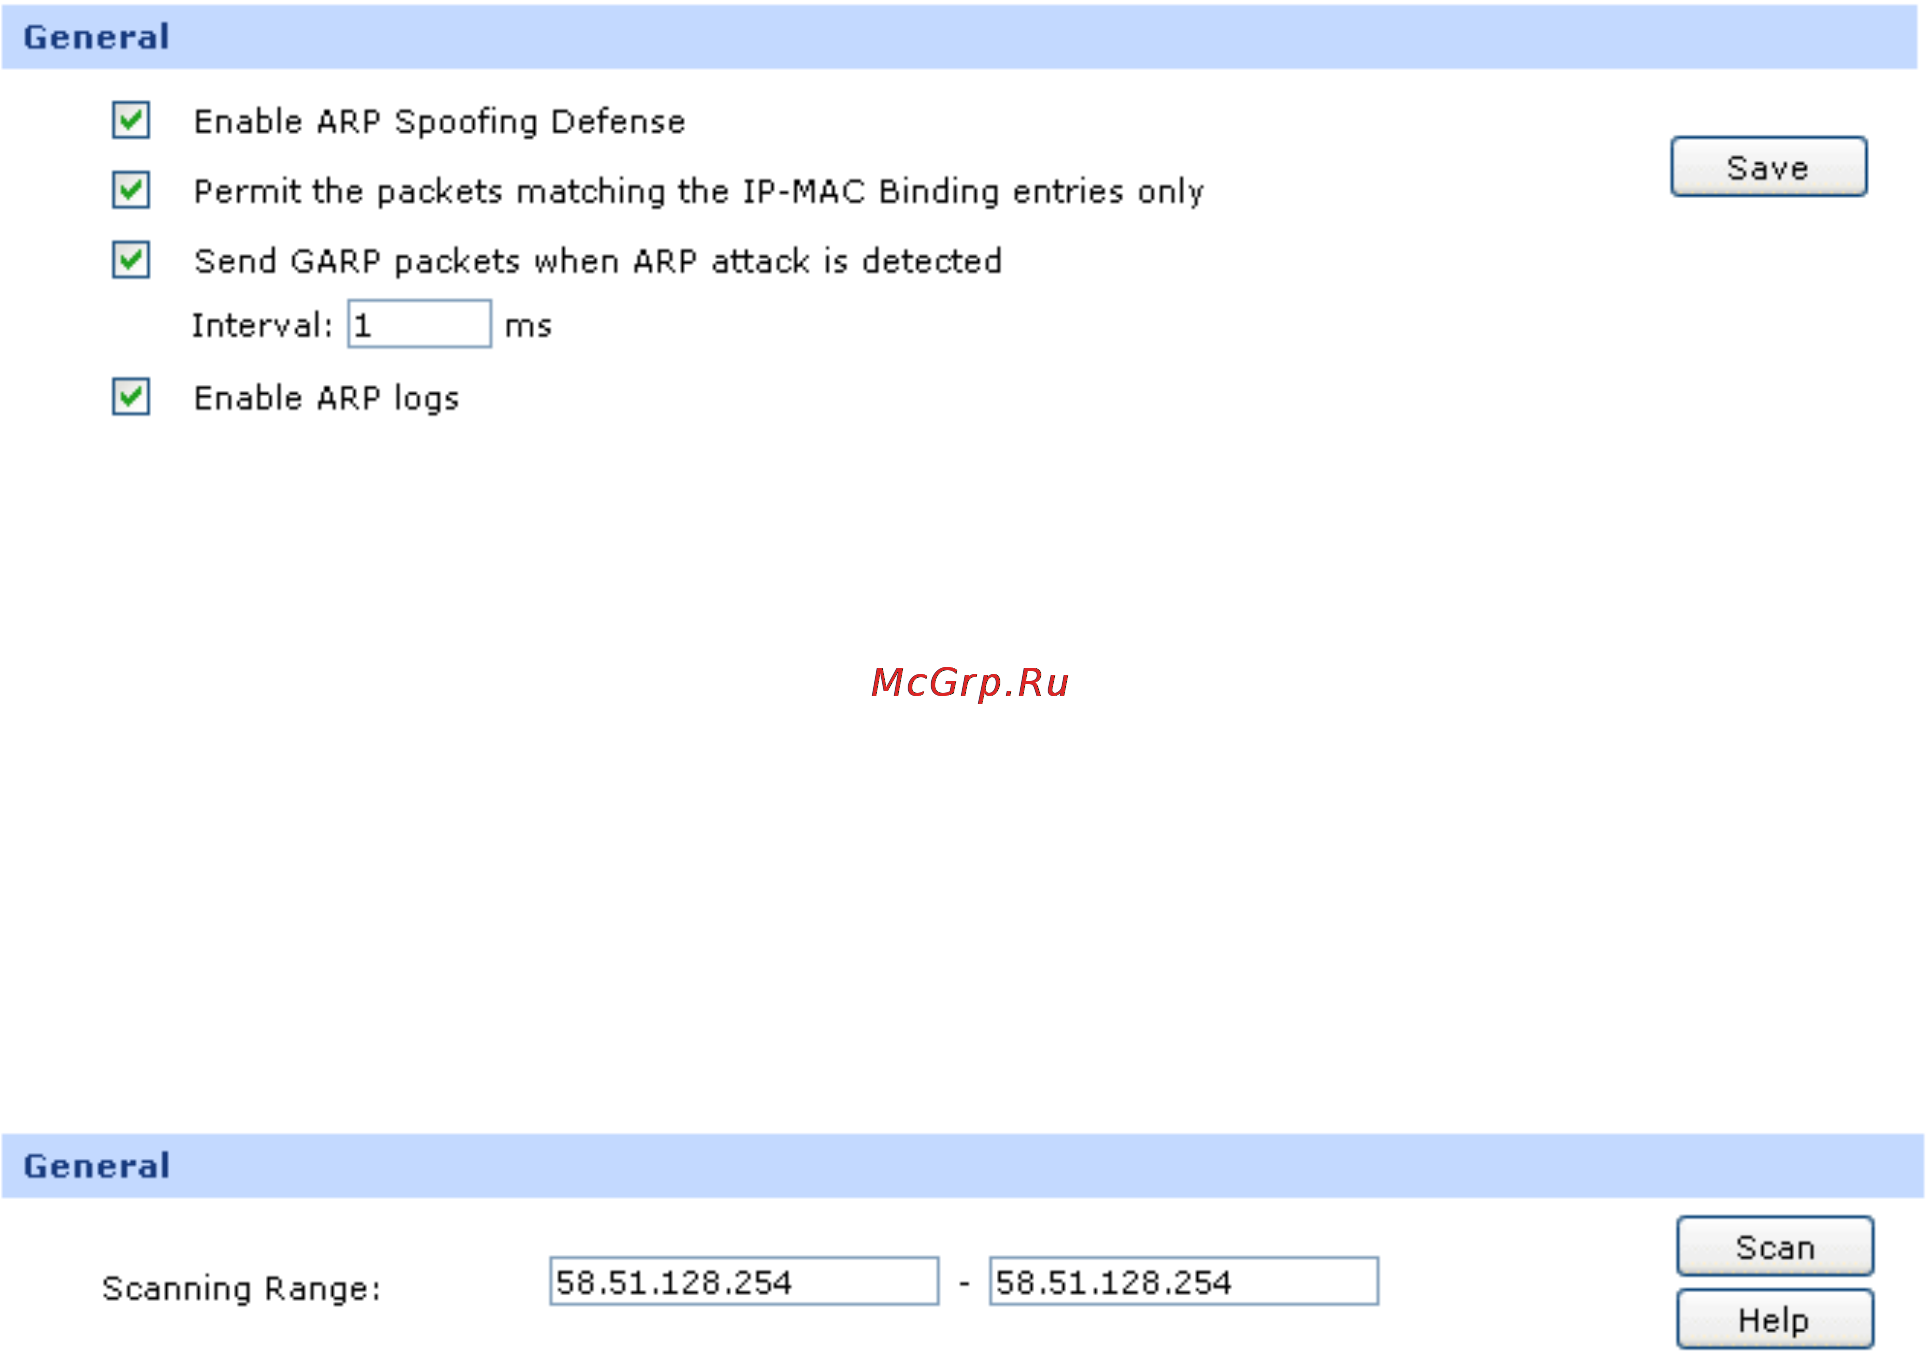Toggle Send GARP packets when attack detected
1928x1362 pixels.
(131, 260)
